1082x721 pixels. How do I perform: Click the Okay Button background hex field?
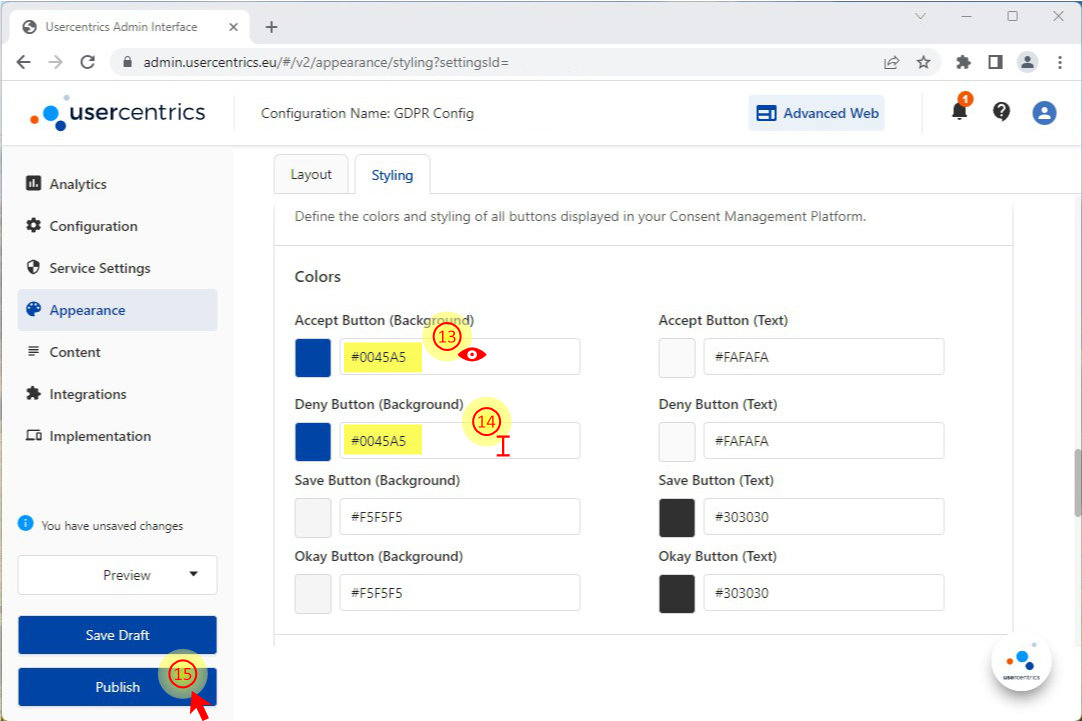(459, 593)
